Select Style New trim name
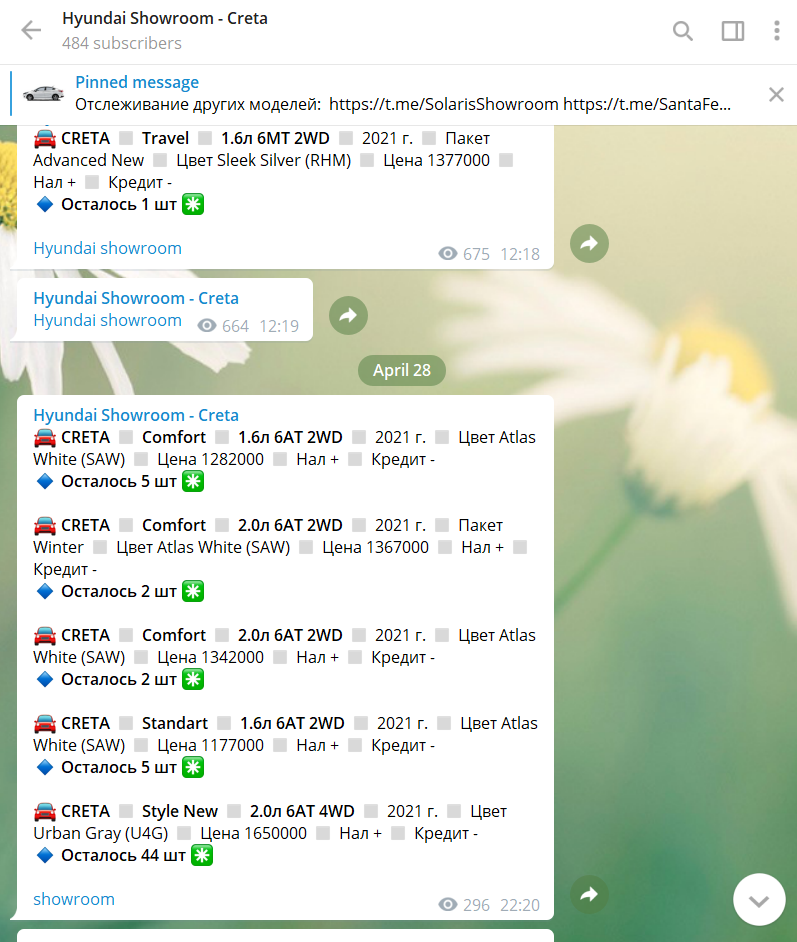 click(180, 812)
